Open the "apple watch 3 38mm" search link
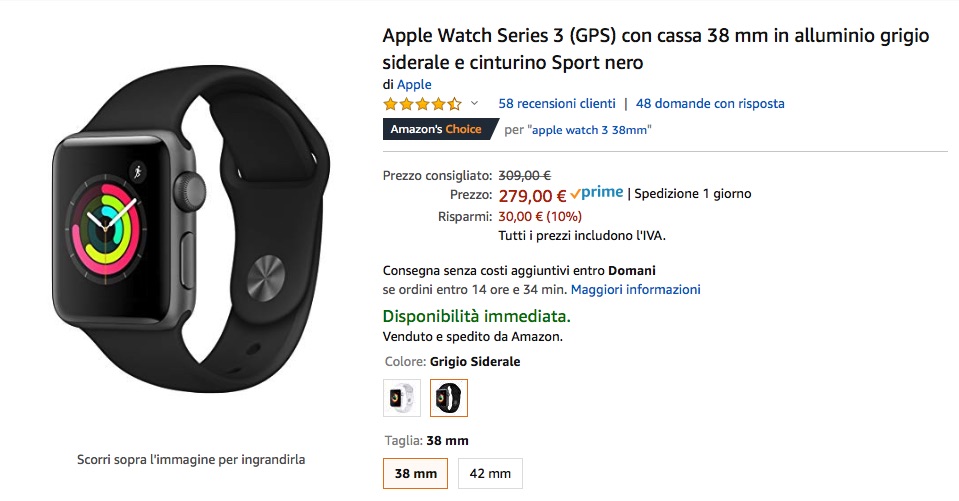 (x=590, y=129)
